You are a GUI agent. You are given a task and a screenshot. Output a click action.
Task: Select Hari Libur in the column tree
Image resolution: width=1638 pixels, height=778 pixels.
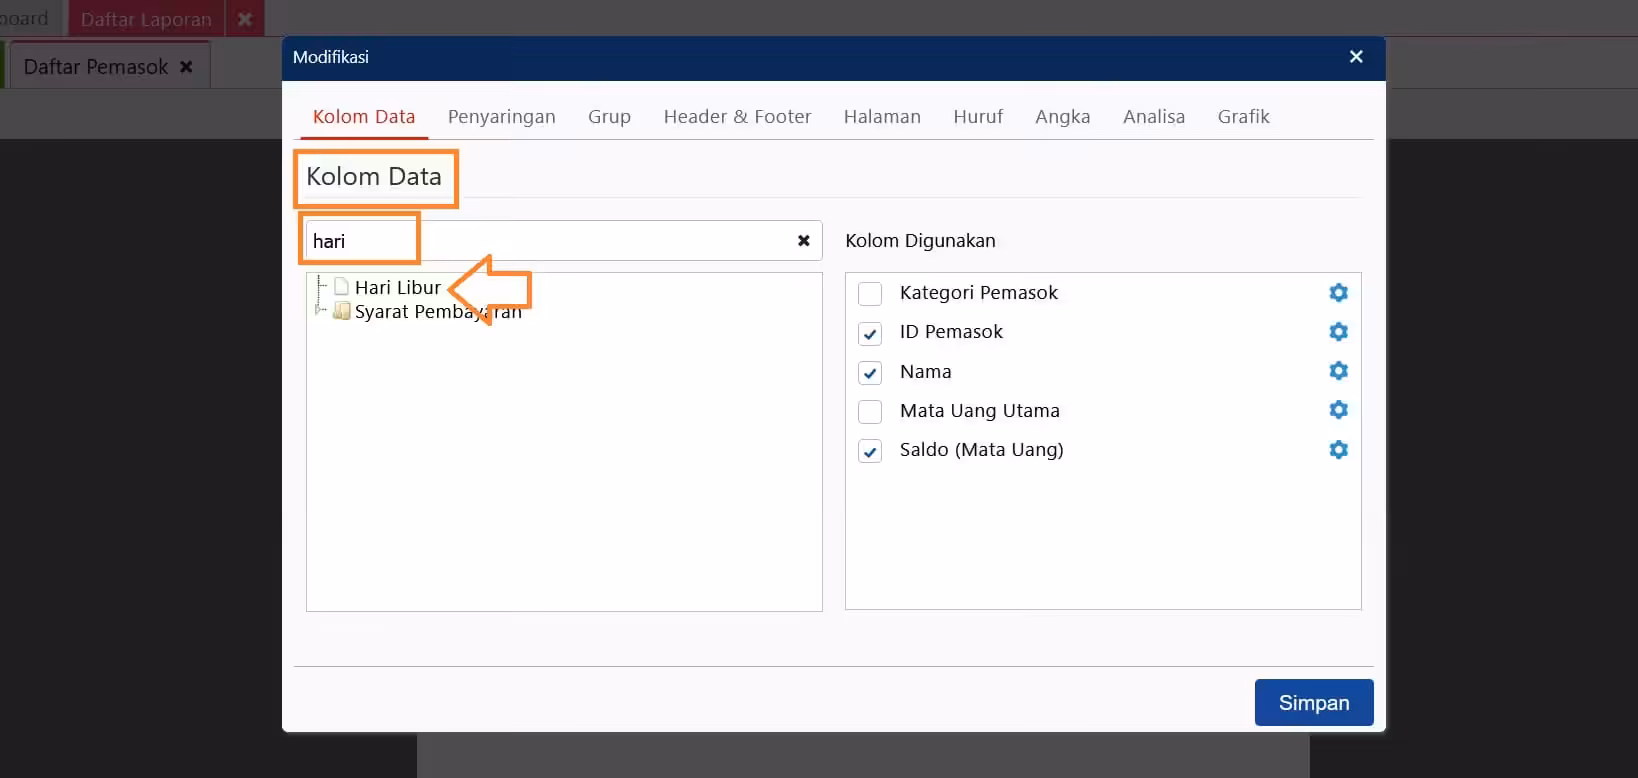(x=397, y=287)
